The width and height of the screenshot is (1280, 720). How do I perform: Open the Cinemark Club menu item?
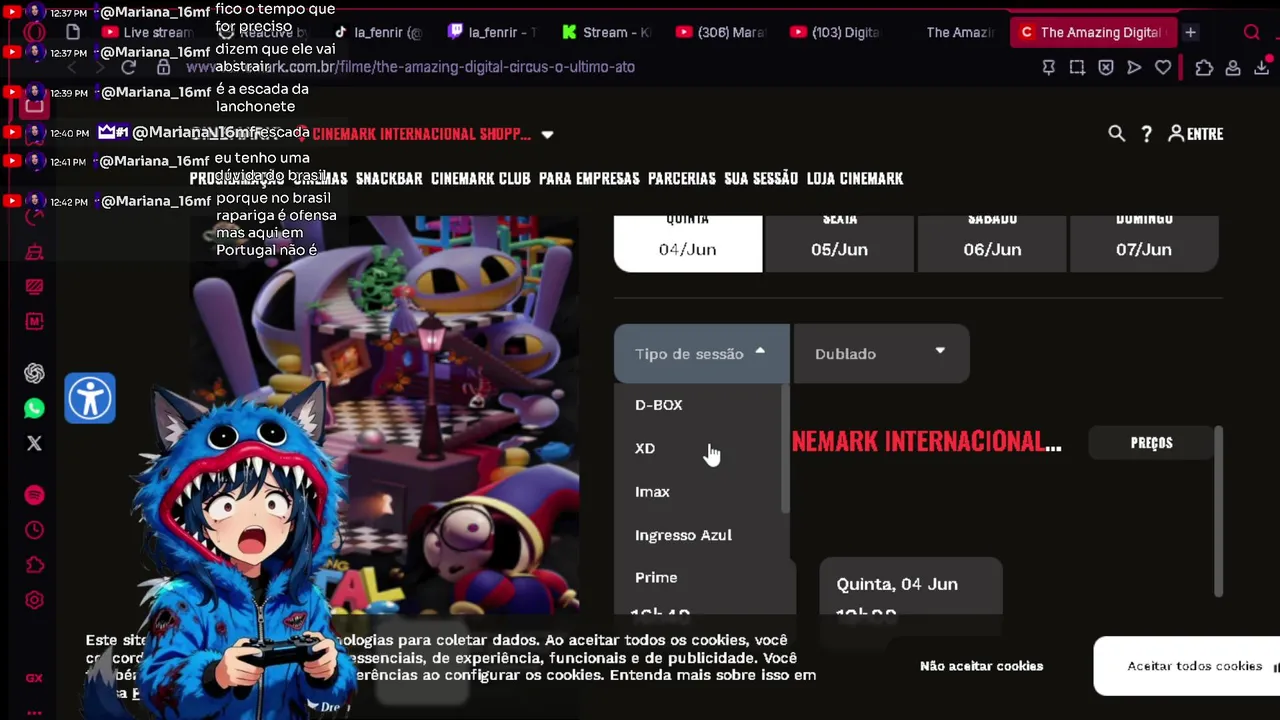pyautogui.click(x=480, y=179)
